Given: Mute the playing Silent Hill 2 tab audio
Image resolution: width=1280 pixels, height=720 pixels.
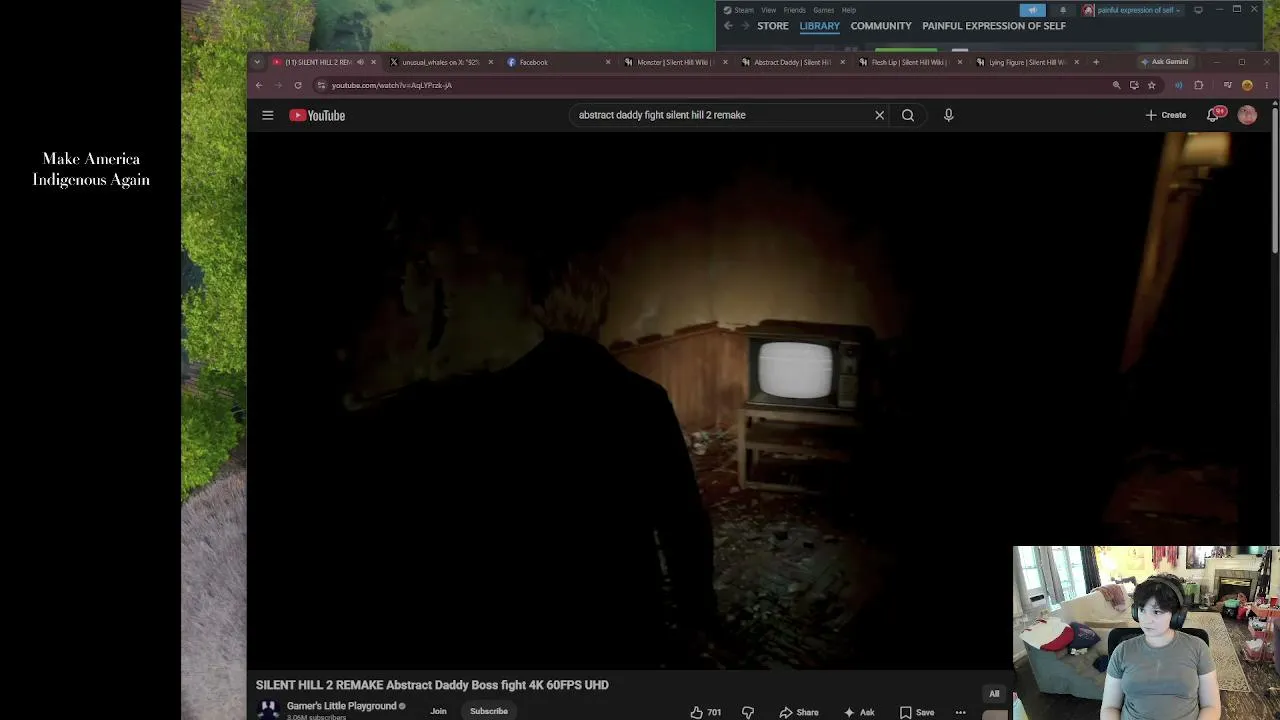Looking at the screenshot, I should [360, 62].
